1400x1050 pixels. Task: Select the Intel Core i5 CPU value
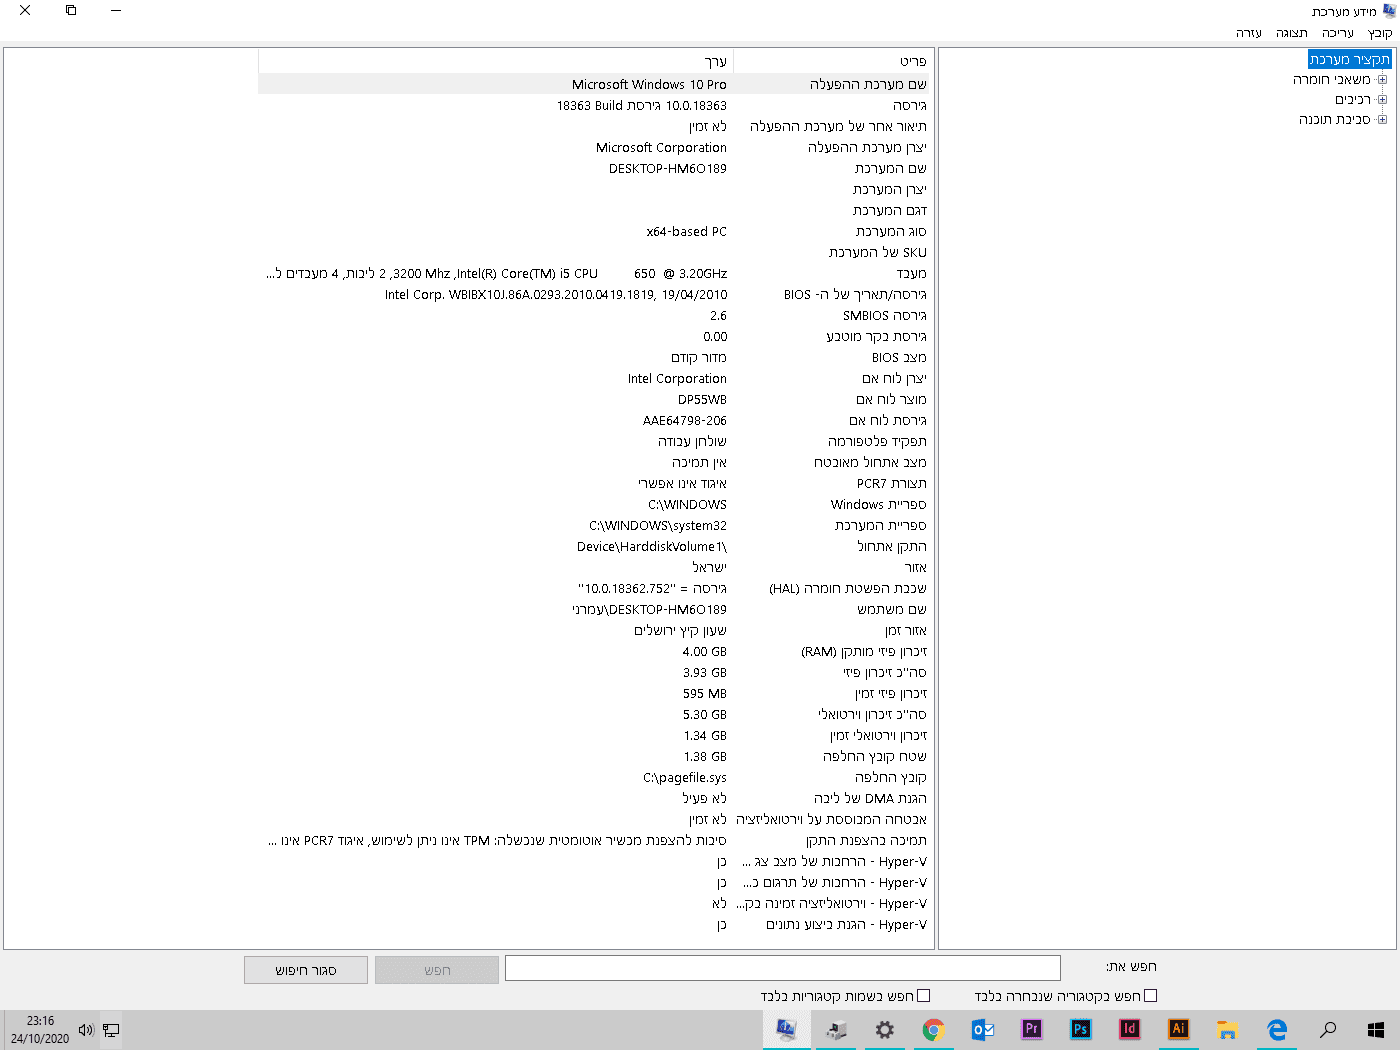point(497,273)
